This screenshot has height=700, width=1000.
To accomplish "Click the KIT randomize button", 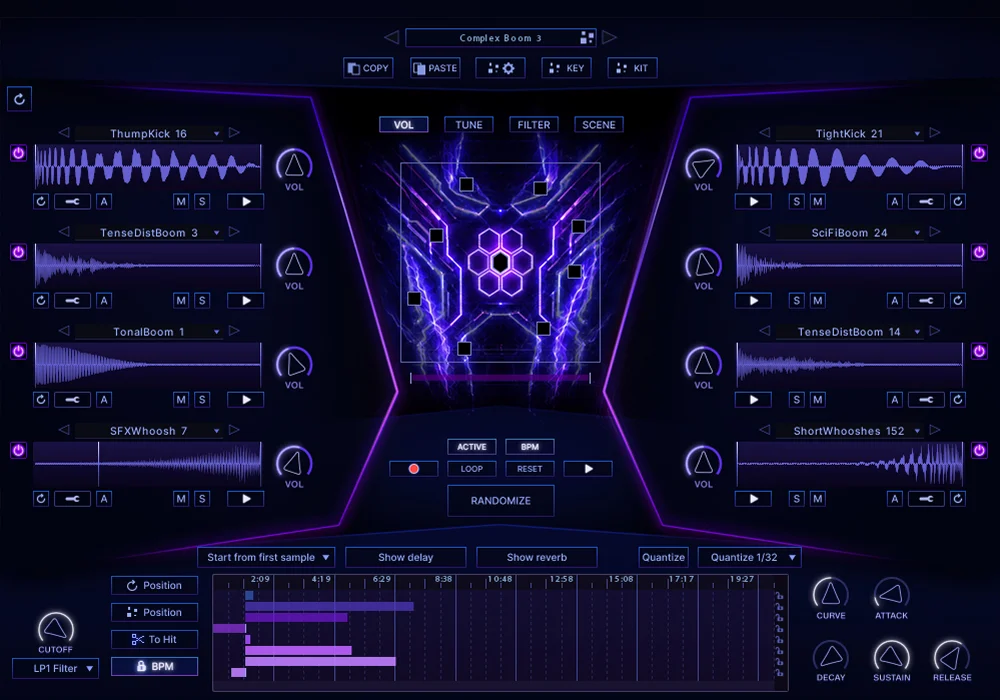I will (632, 68).
